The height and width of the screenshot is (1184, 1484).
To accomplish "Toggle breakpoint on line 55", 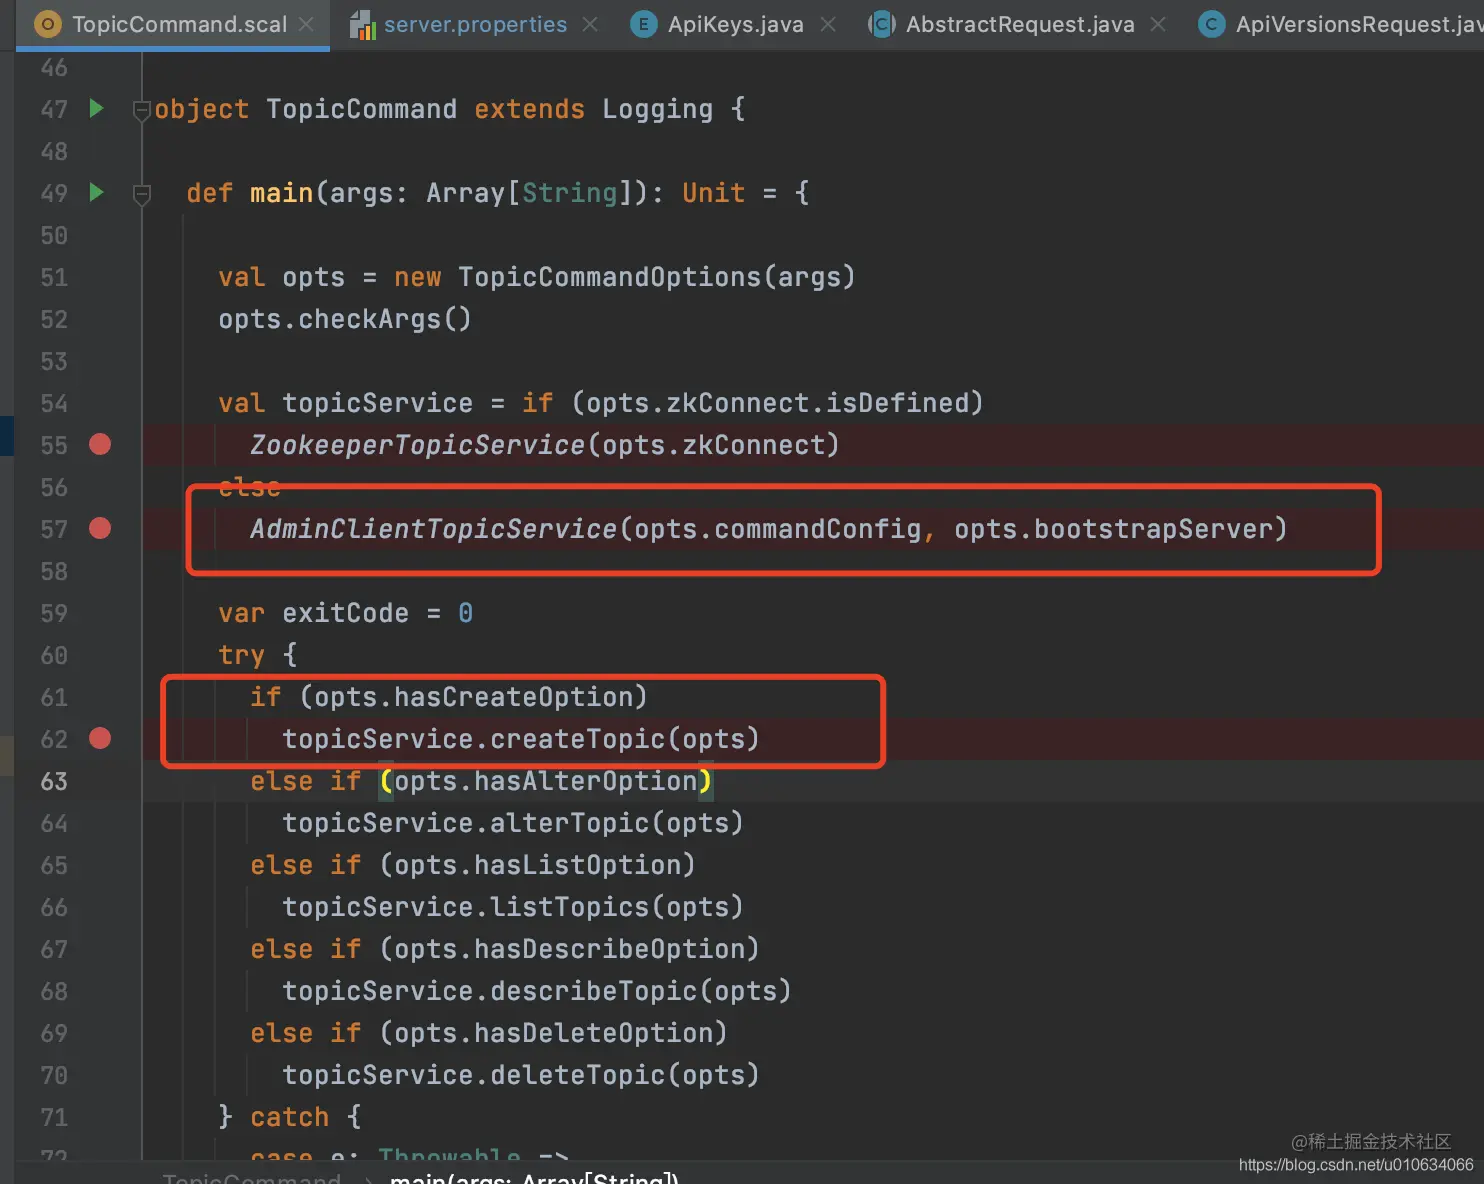I will [x=100, y=444].
